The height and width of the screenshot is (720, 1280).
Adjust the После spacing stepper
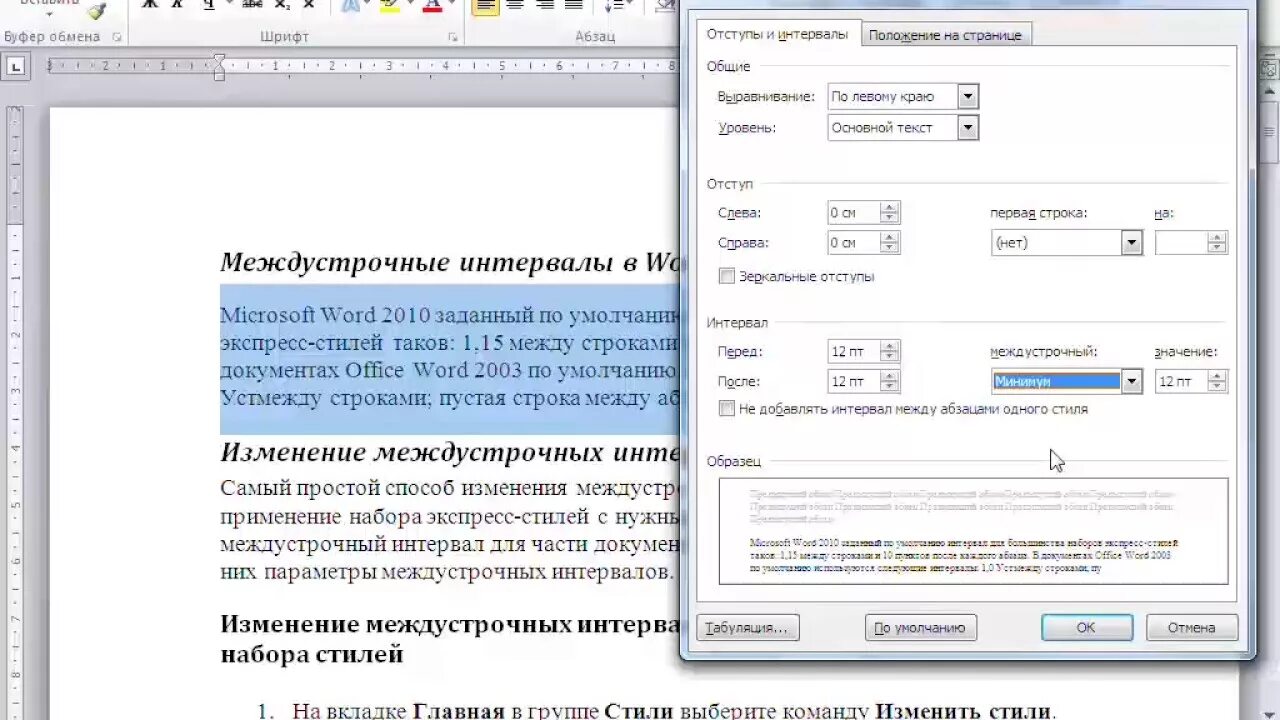click(x=890, y=381)
